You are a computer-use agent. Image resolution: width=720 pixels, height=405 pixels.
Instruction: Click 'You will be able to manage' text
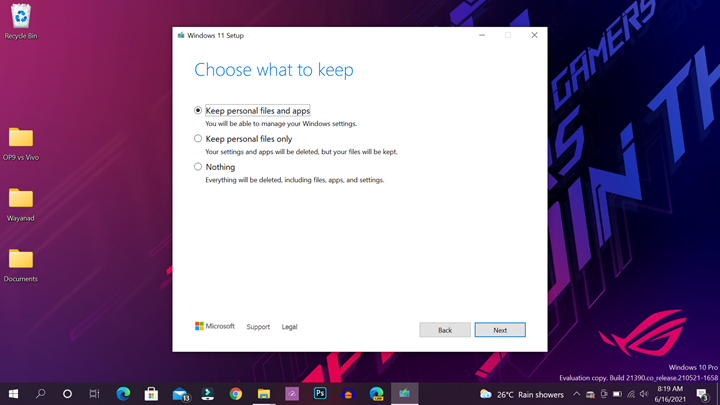click(x=281, y=124)
